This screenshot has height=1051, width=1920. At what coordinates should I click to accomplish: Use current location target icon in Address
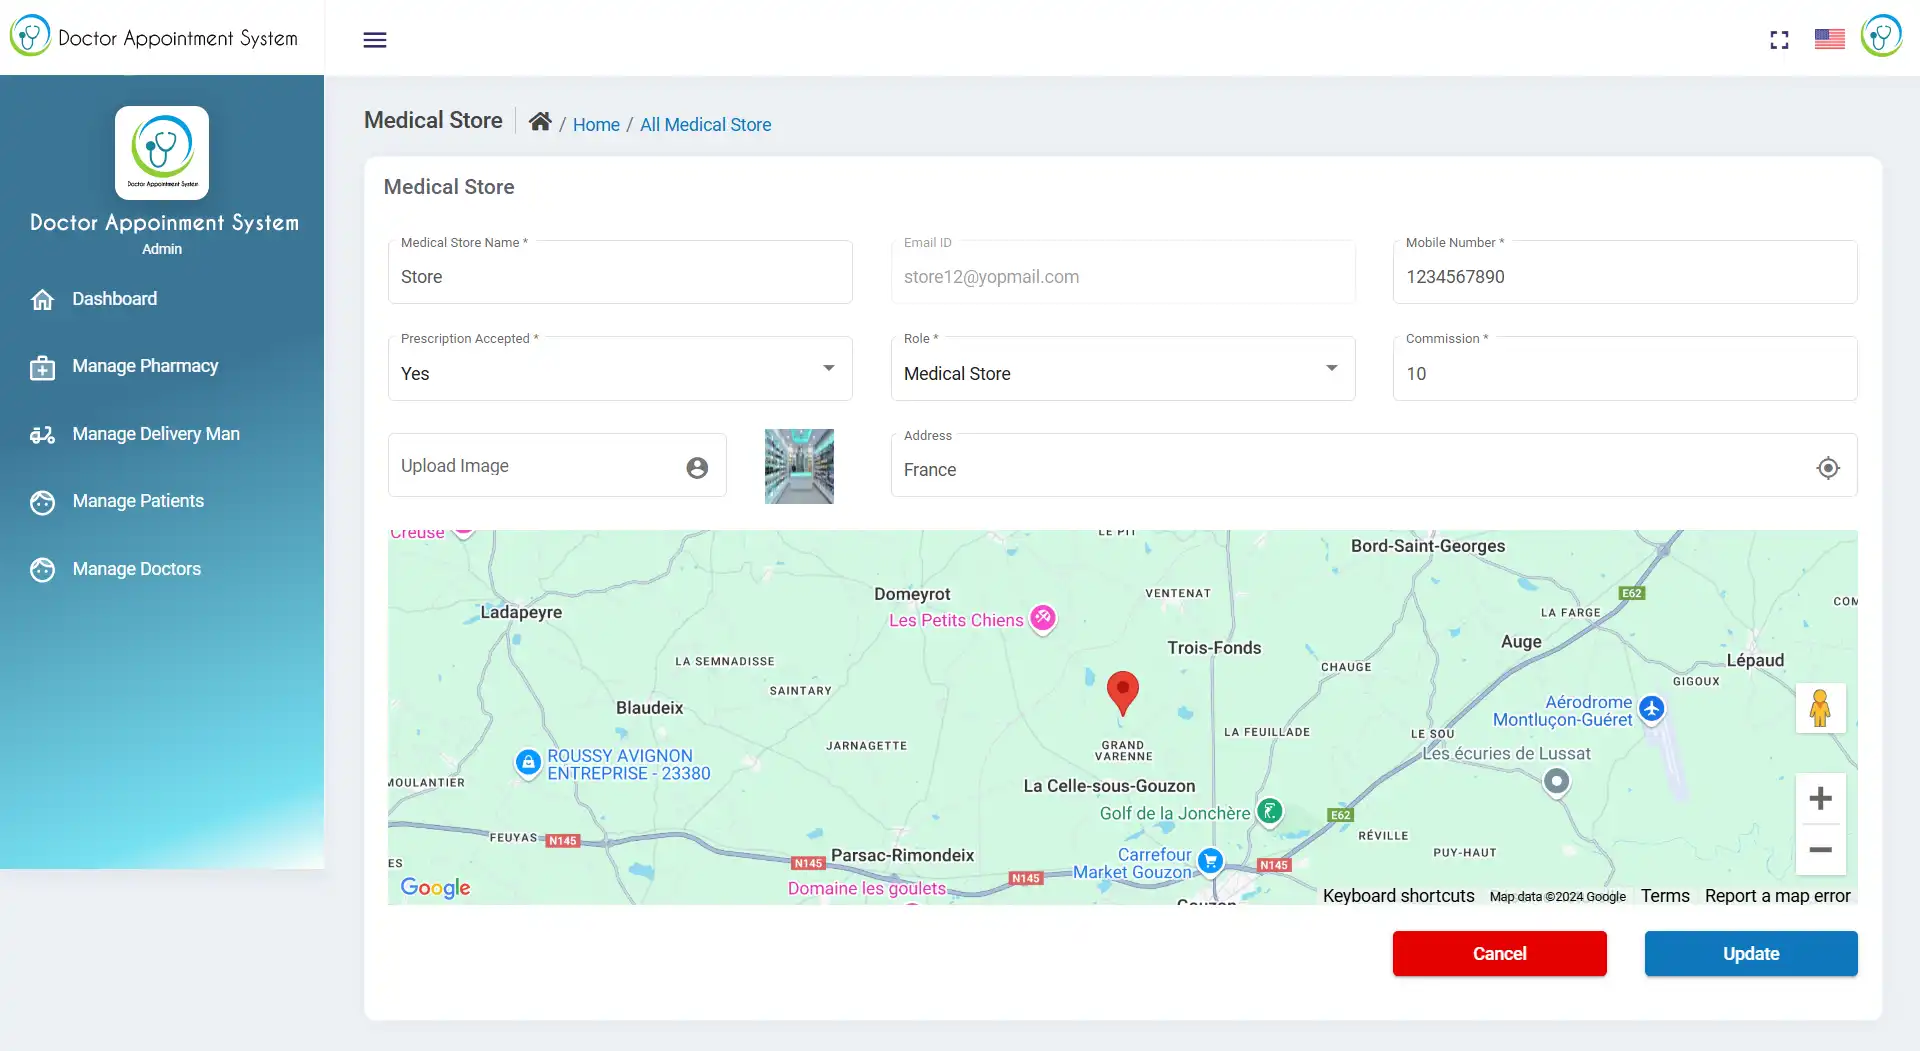point(1828,467)
